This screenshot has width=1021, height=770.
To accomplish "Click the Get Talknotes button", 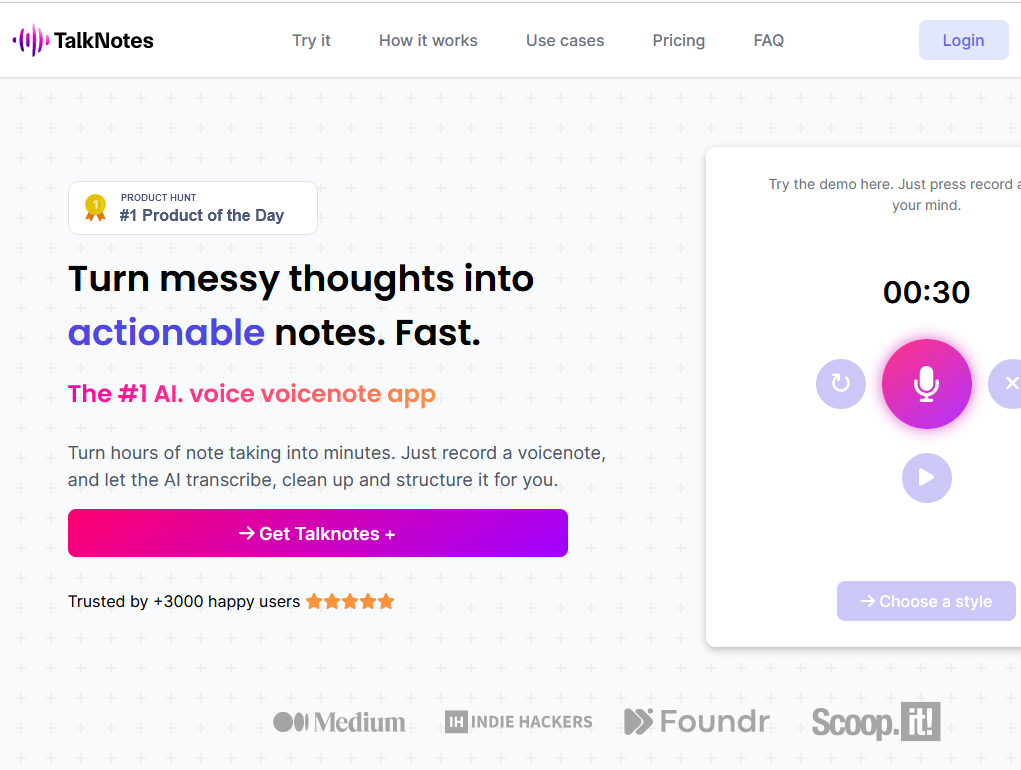I will tap(317, 533).
